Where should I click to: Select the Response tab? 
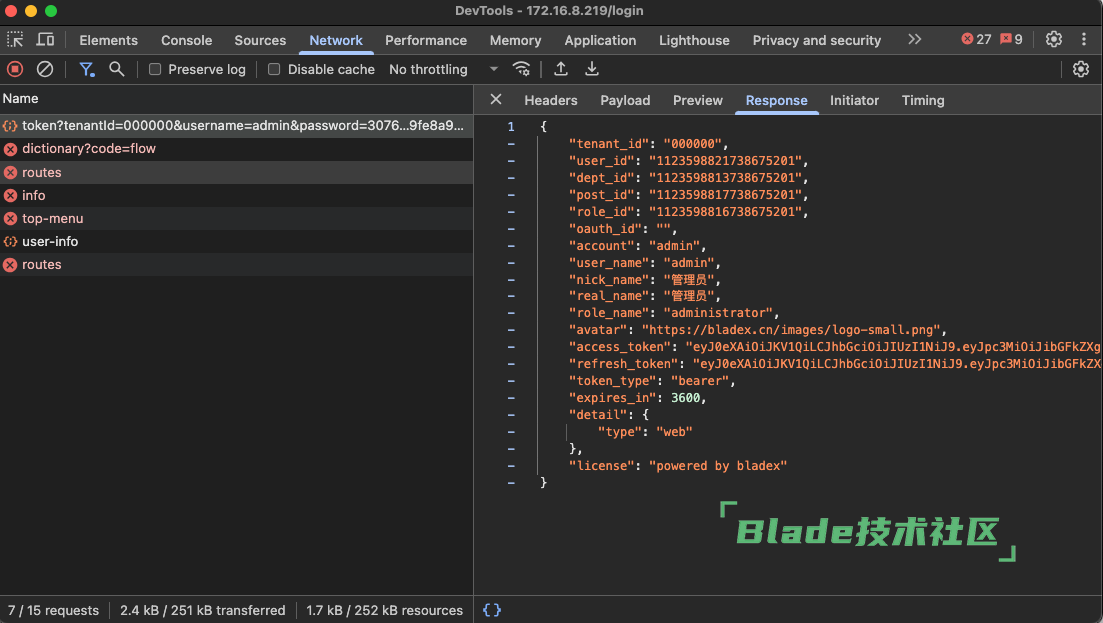click(x=777, y=101)
